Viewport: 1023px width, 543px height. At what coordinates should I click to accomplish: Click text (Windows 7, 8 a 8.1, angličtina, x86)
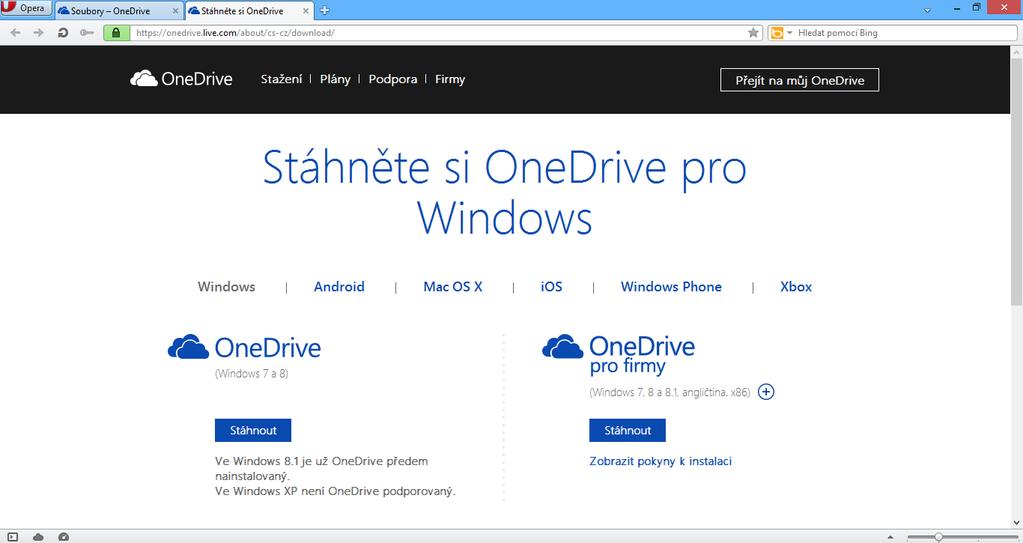click(669, 392)
